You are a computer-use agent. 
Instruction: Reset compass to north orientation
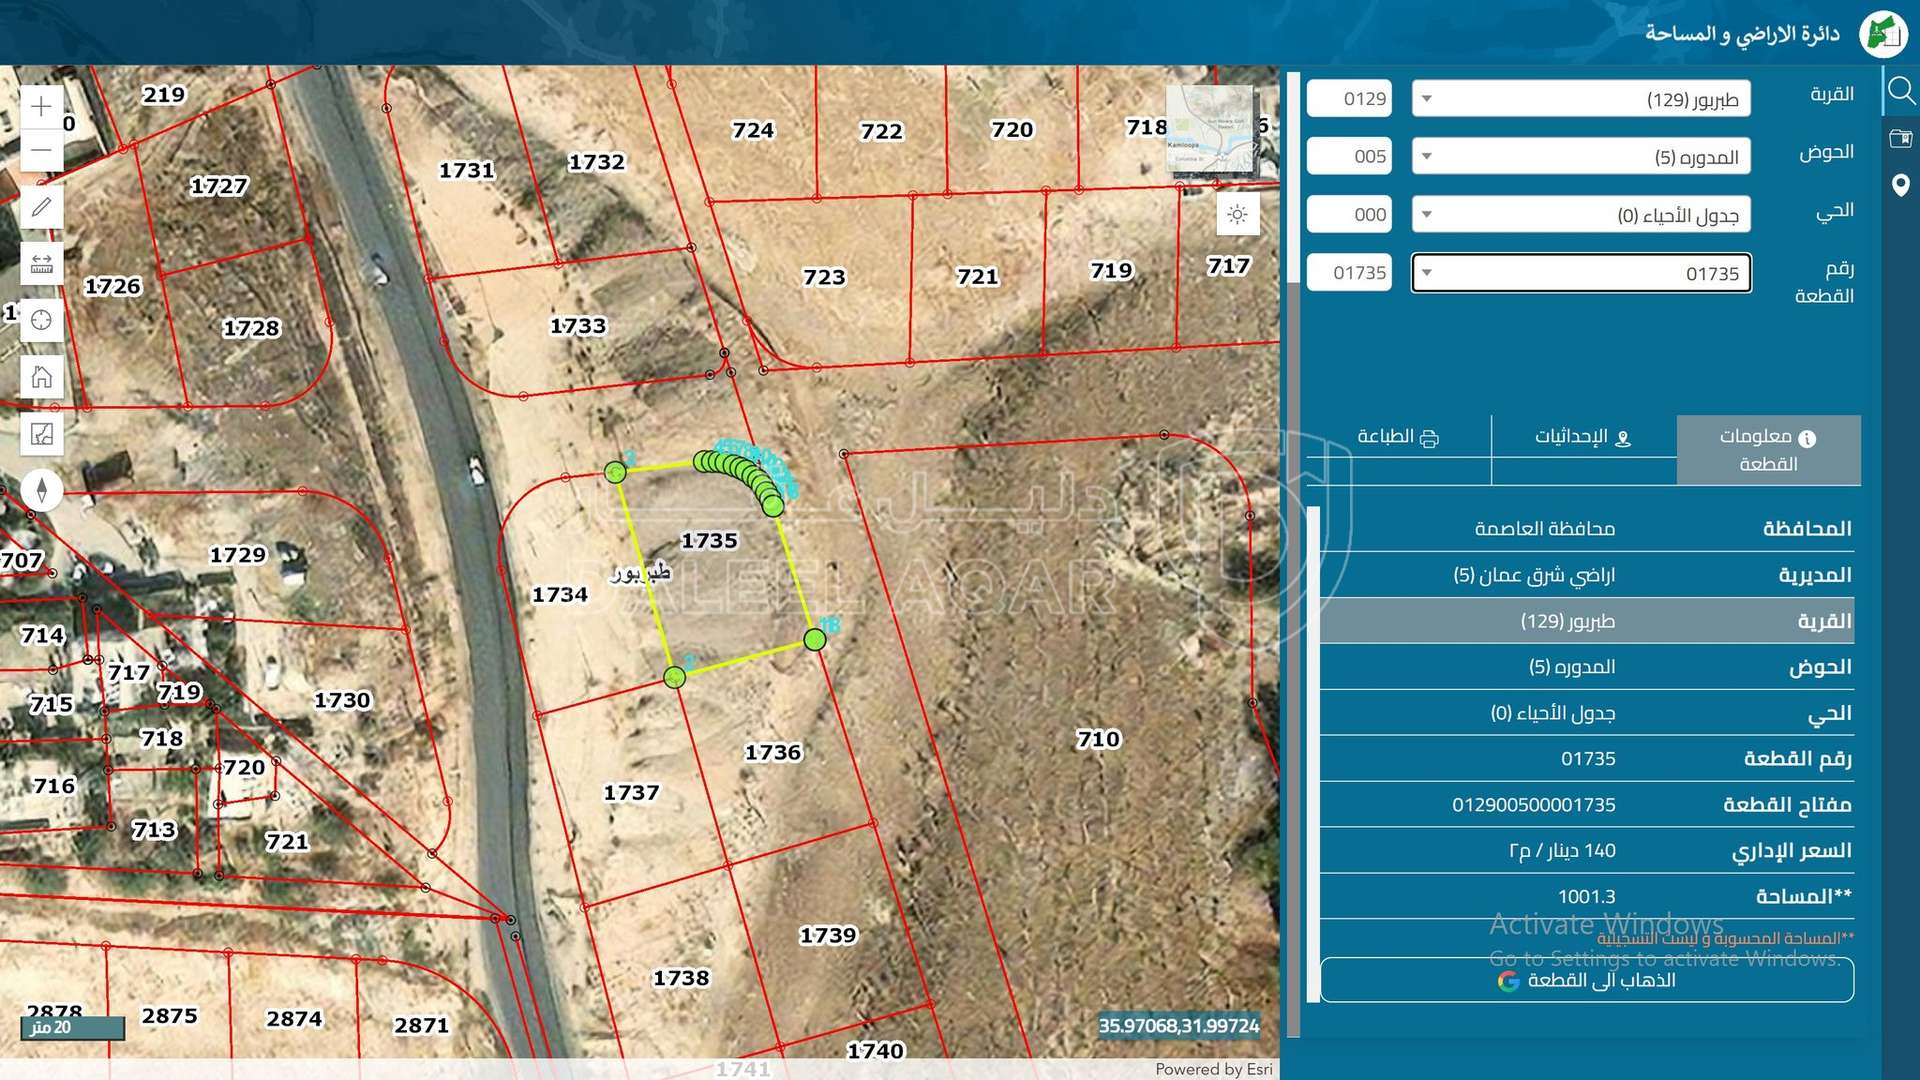41,490
